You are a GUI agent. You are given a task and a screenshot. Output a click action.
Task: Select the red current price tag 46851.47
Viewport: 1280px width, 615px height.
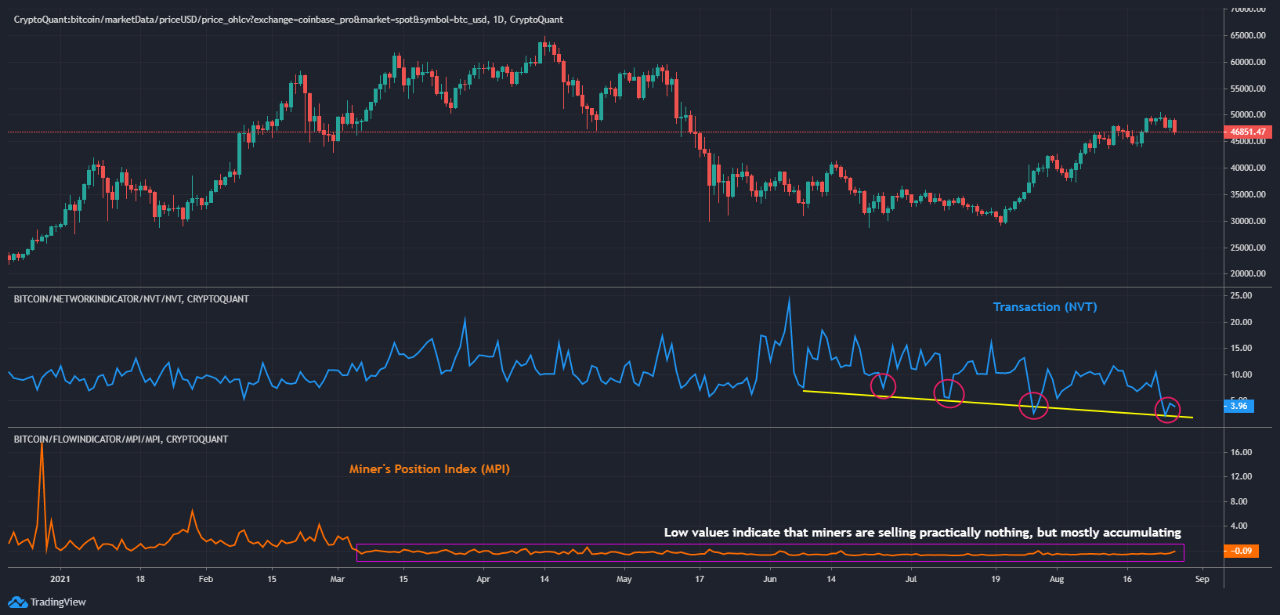[1247, 131]
